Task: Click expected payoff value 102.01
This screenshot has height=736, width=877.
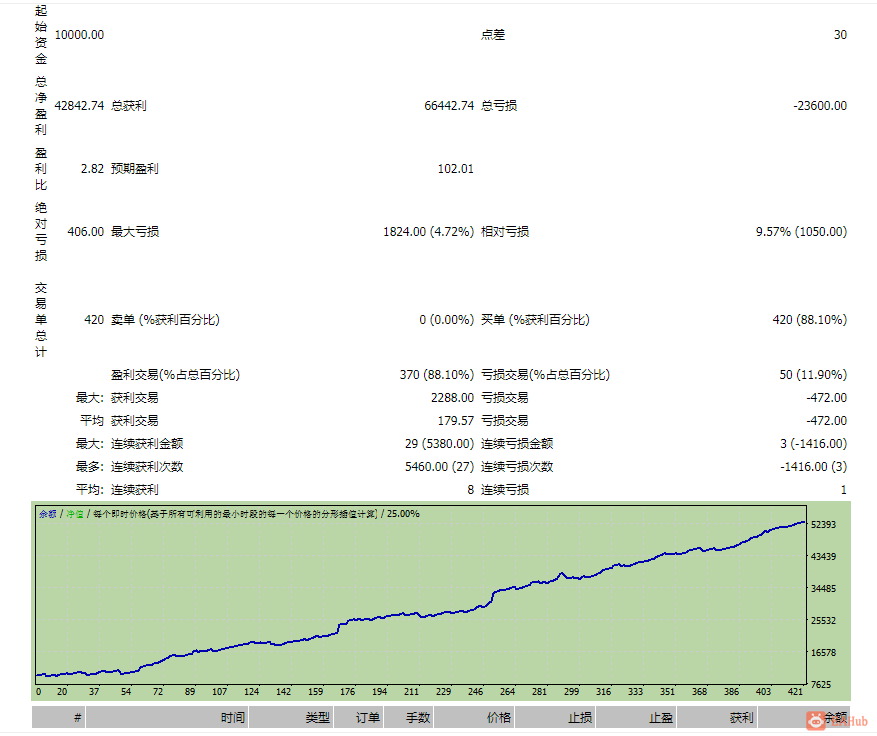Action: click(x=456, y=169)
